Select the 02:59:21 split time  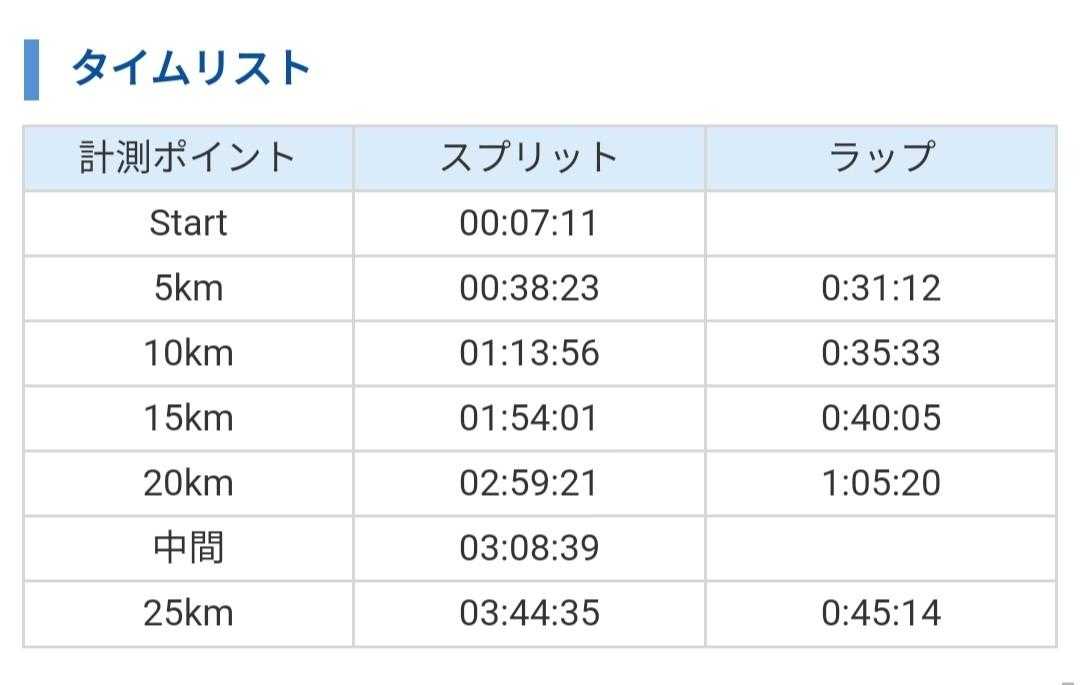click(529, 483)
